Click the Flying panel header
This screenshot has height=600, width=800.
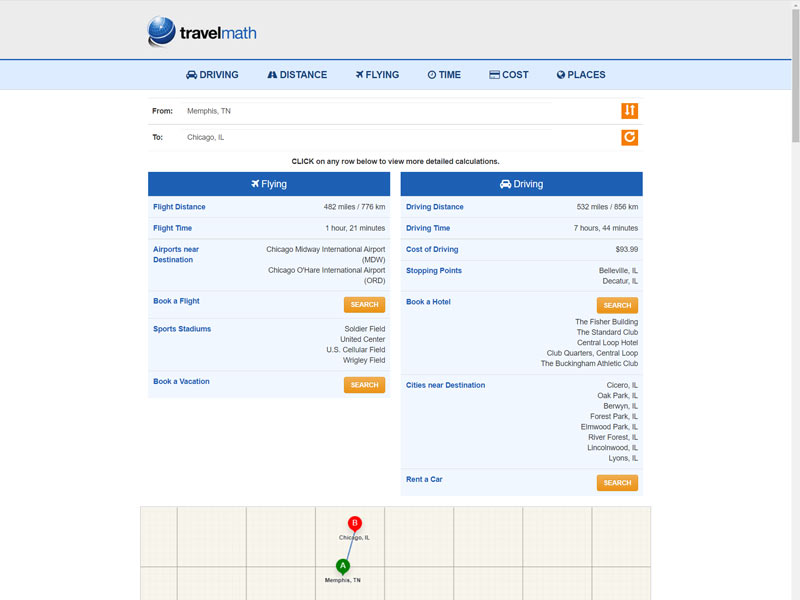(269, 184)
